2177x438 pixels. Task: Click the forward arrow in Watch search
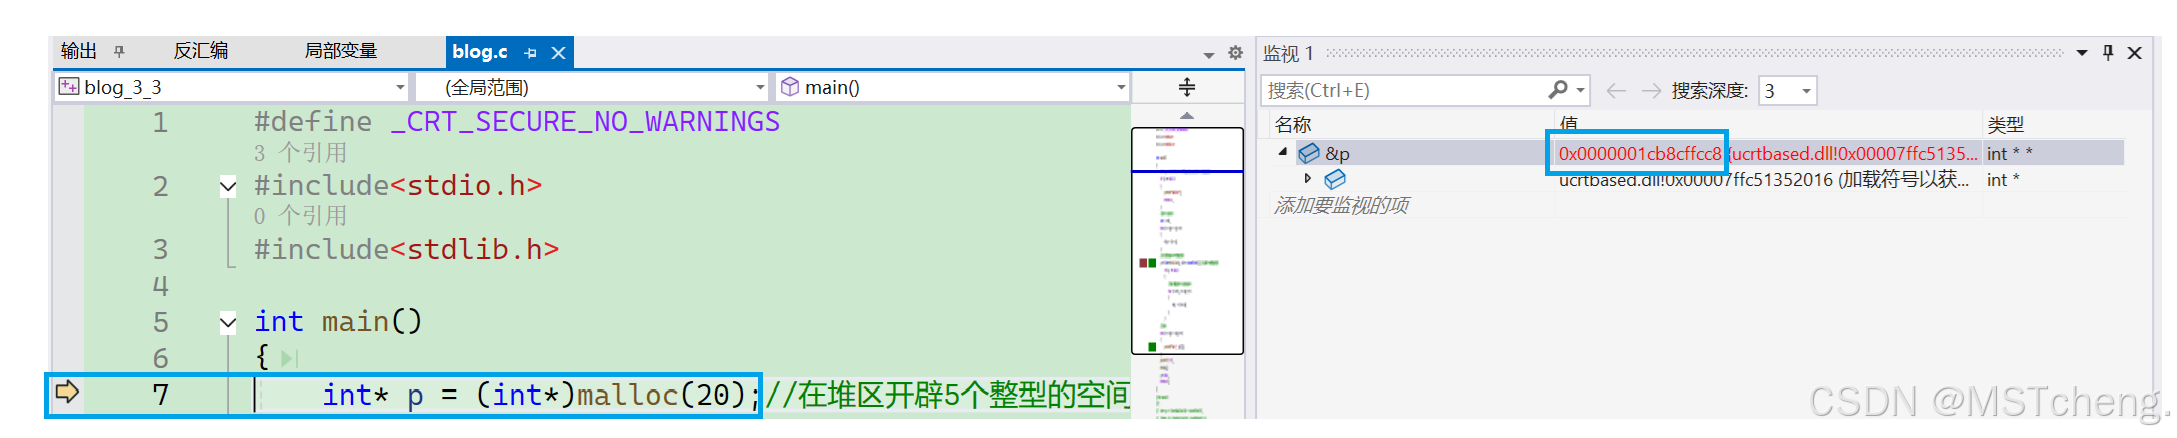tap(1651, 91)
